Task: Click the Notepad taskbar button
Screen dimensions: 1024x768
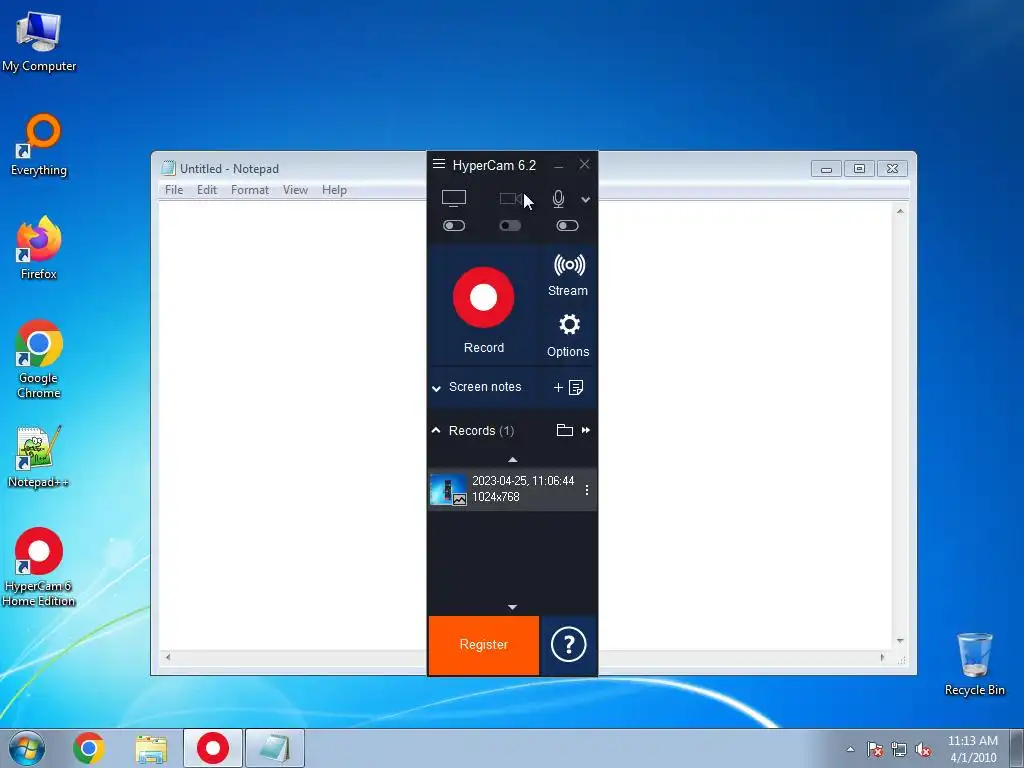Action: pos(275,748)
